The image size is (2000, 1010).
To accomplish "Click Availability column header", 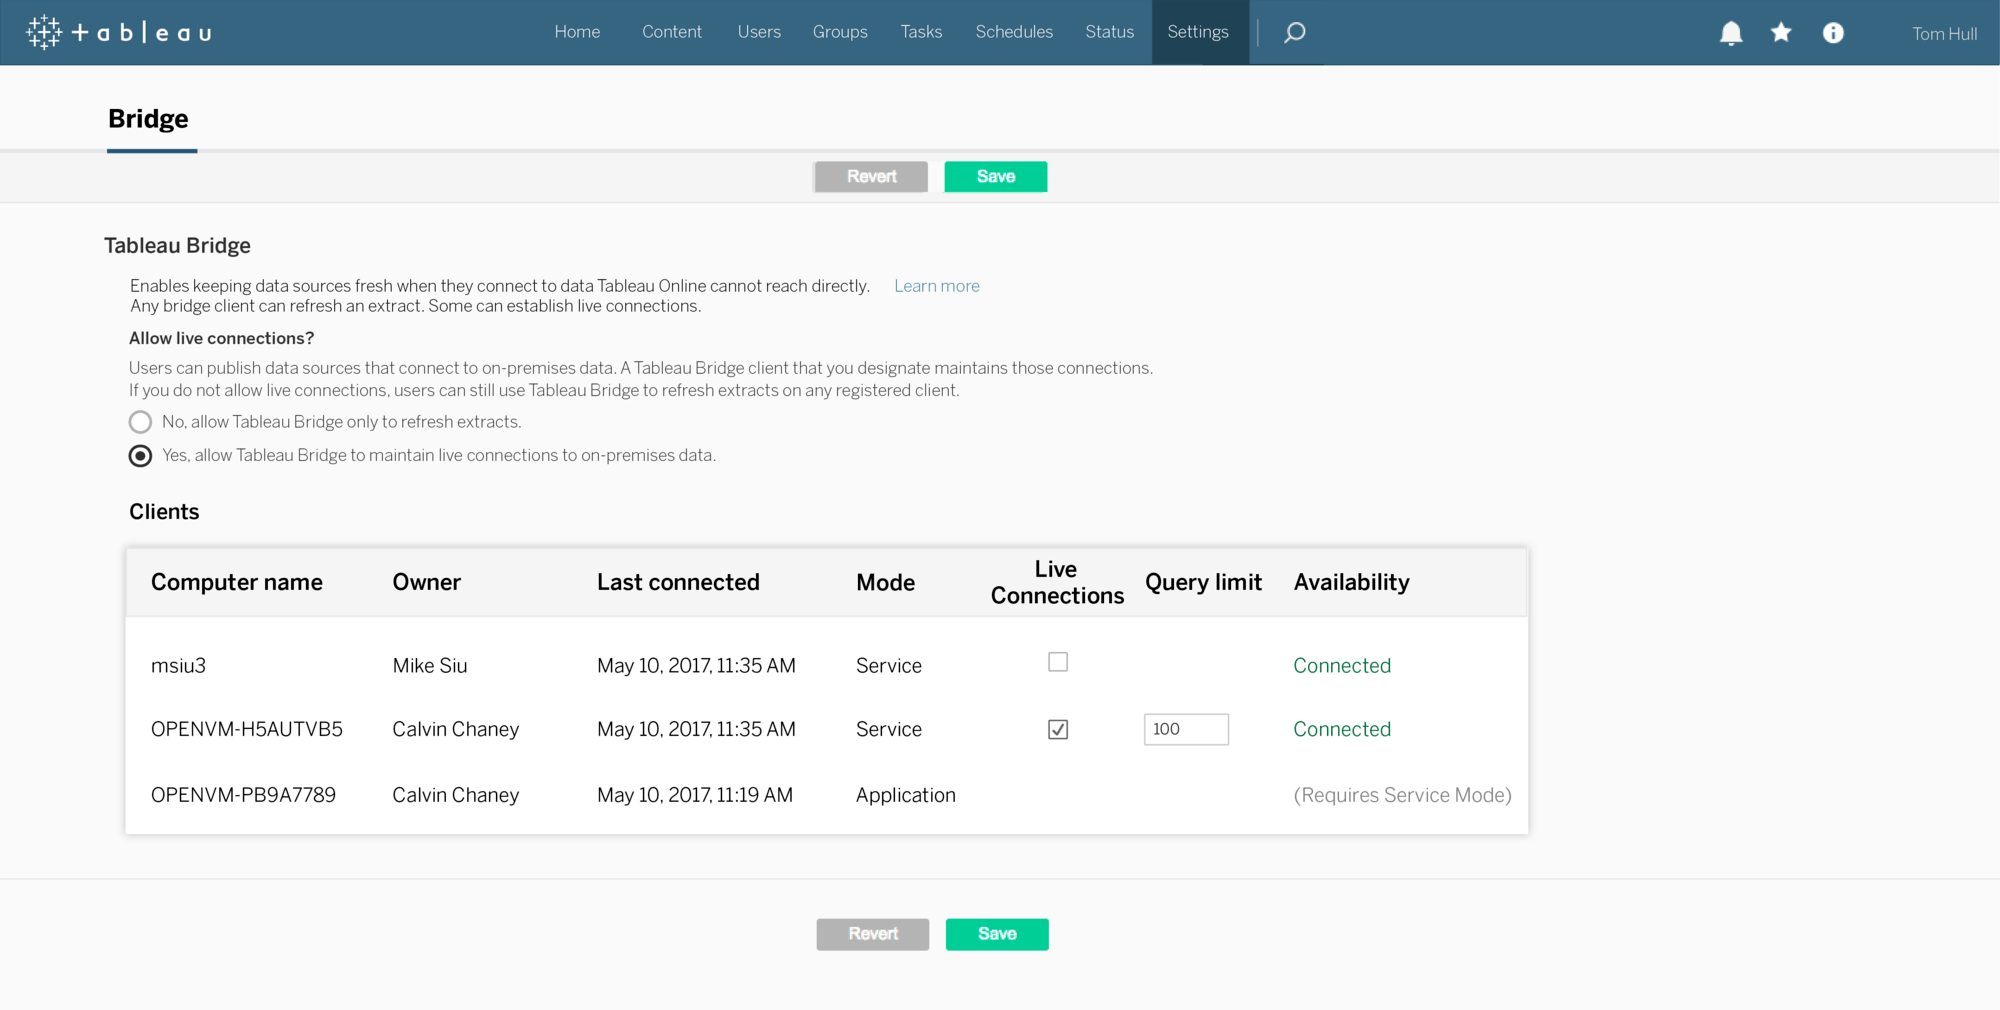I will point(1351,582).
